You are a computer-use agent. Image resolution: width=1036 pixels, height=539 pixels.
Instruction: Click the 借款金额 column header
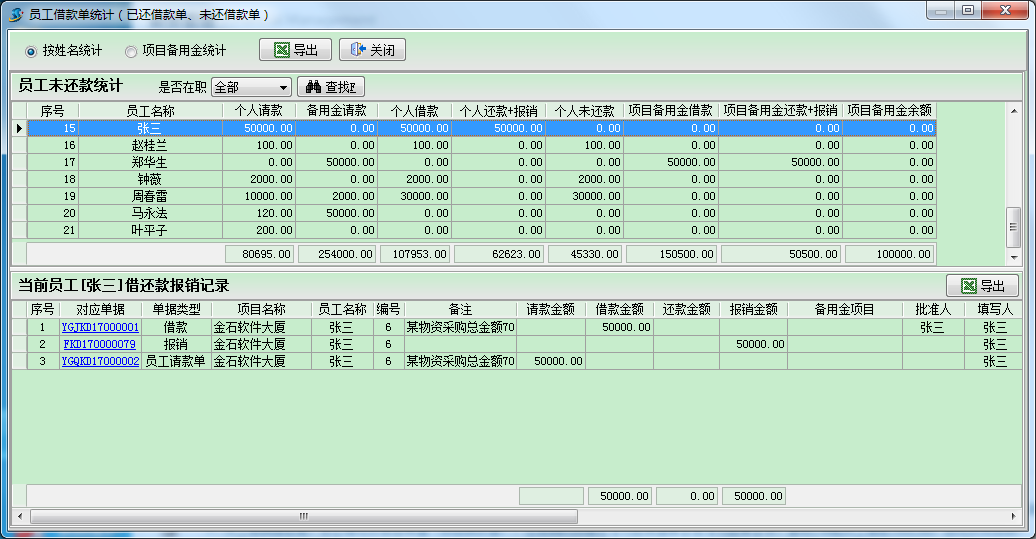(620, 309)
